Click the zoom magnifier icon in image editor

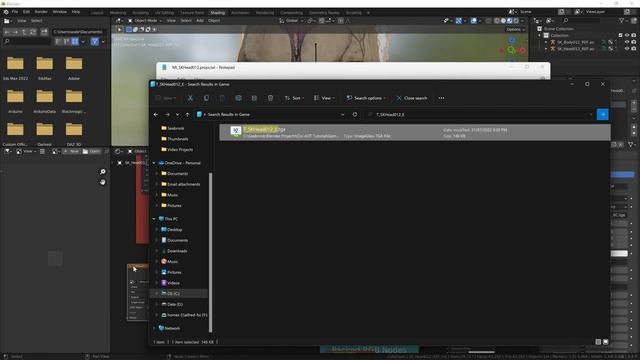(x=103, y=172)
